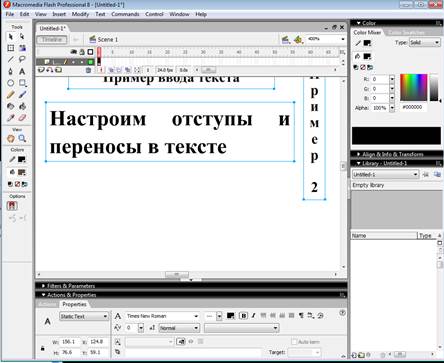Expand the Filters & Parameters panel
The width and height of the screenshot is (444, 363).
(43, 286)
